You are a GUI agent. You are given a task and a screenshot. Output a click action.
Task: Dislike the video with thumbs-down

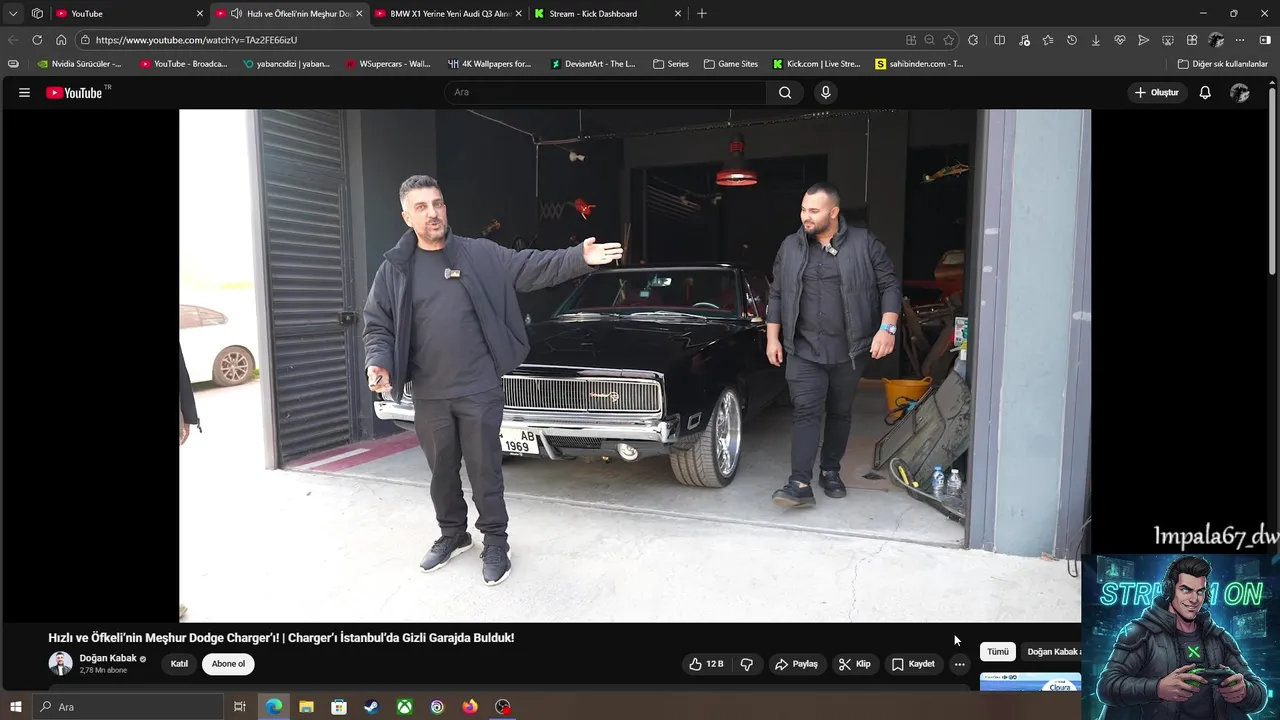pos(746,664)
